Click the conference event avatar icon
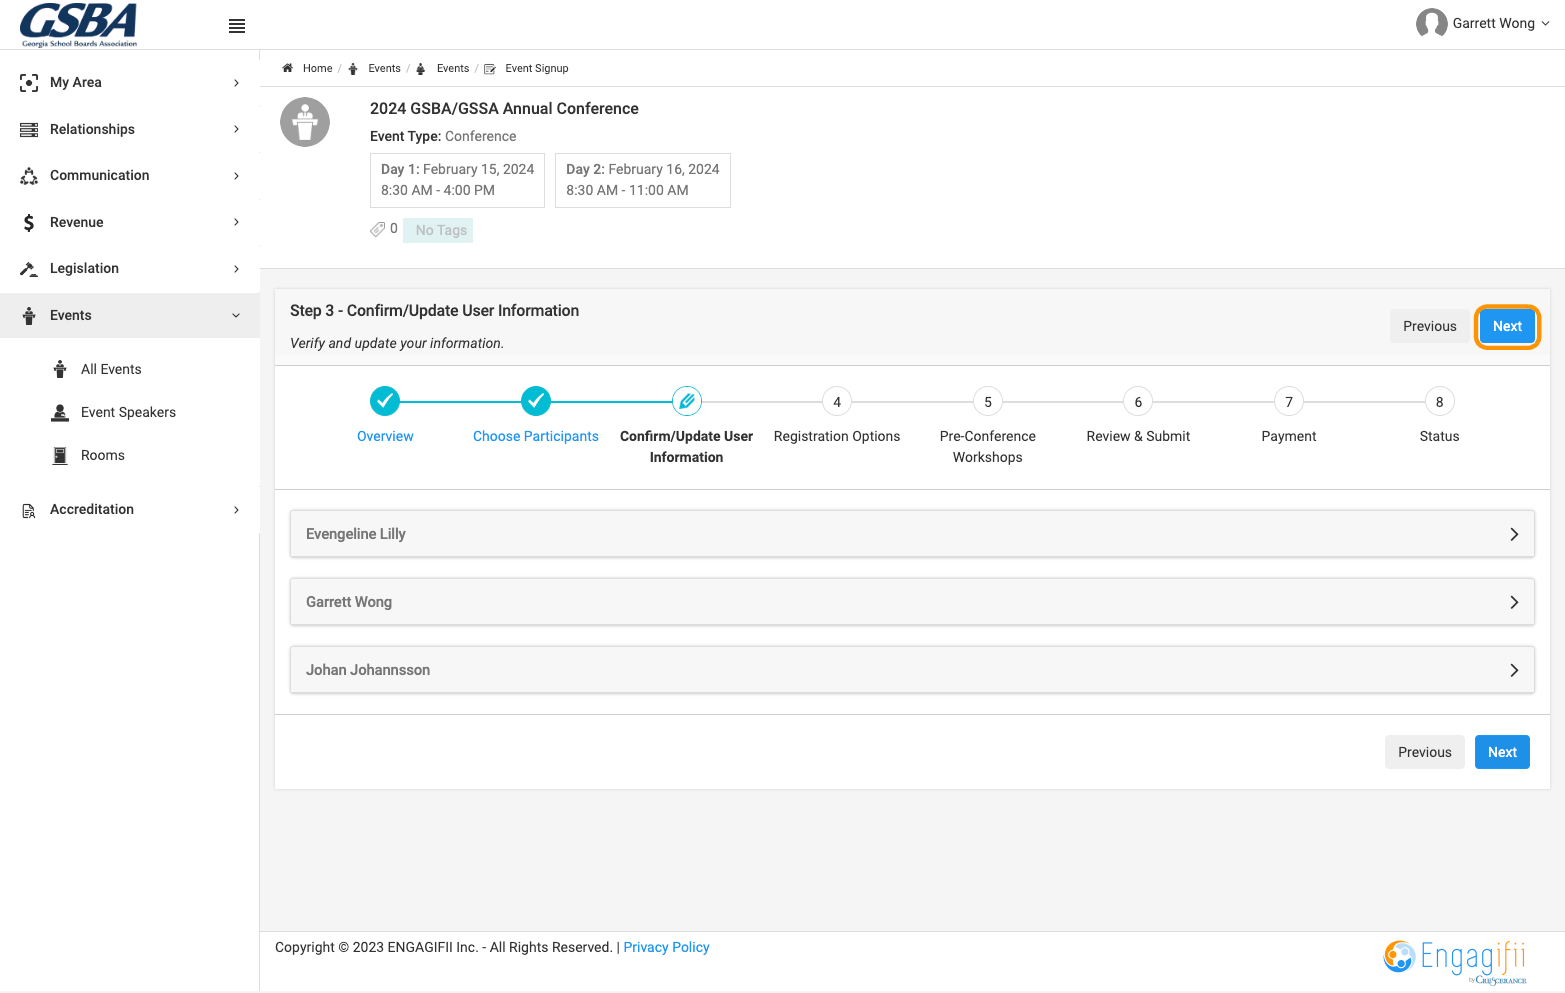Viewport: 1565px width, 993px height. pyautogui.click(x=305, y=122)
